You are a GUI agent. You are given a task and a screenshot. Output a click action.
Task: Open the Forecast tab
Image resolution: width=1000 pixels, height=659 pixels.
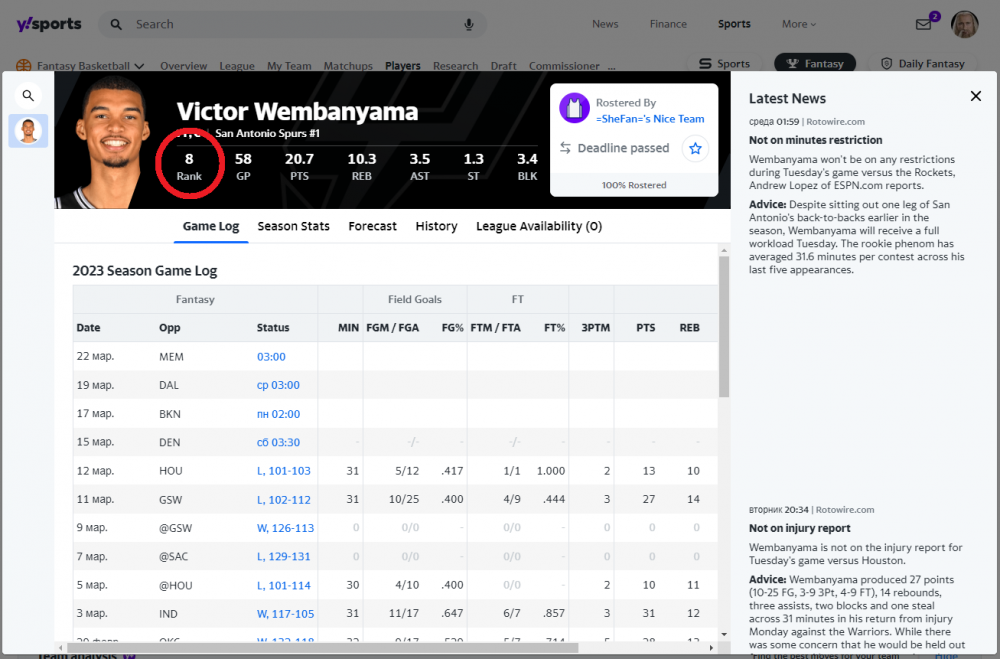point(372,226)
